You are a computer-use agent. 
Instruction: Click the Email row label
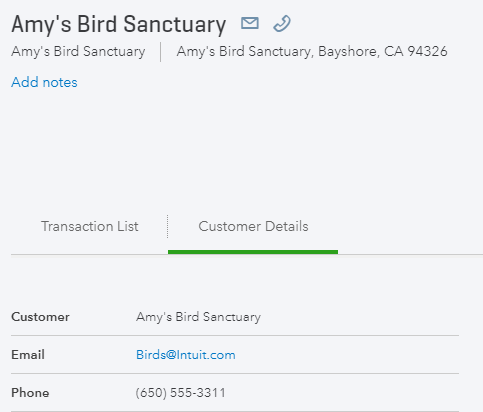(x=28, y=355)
